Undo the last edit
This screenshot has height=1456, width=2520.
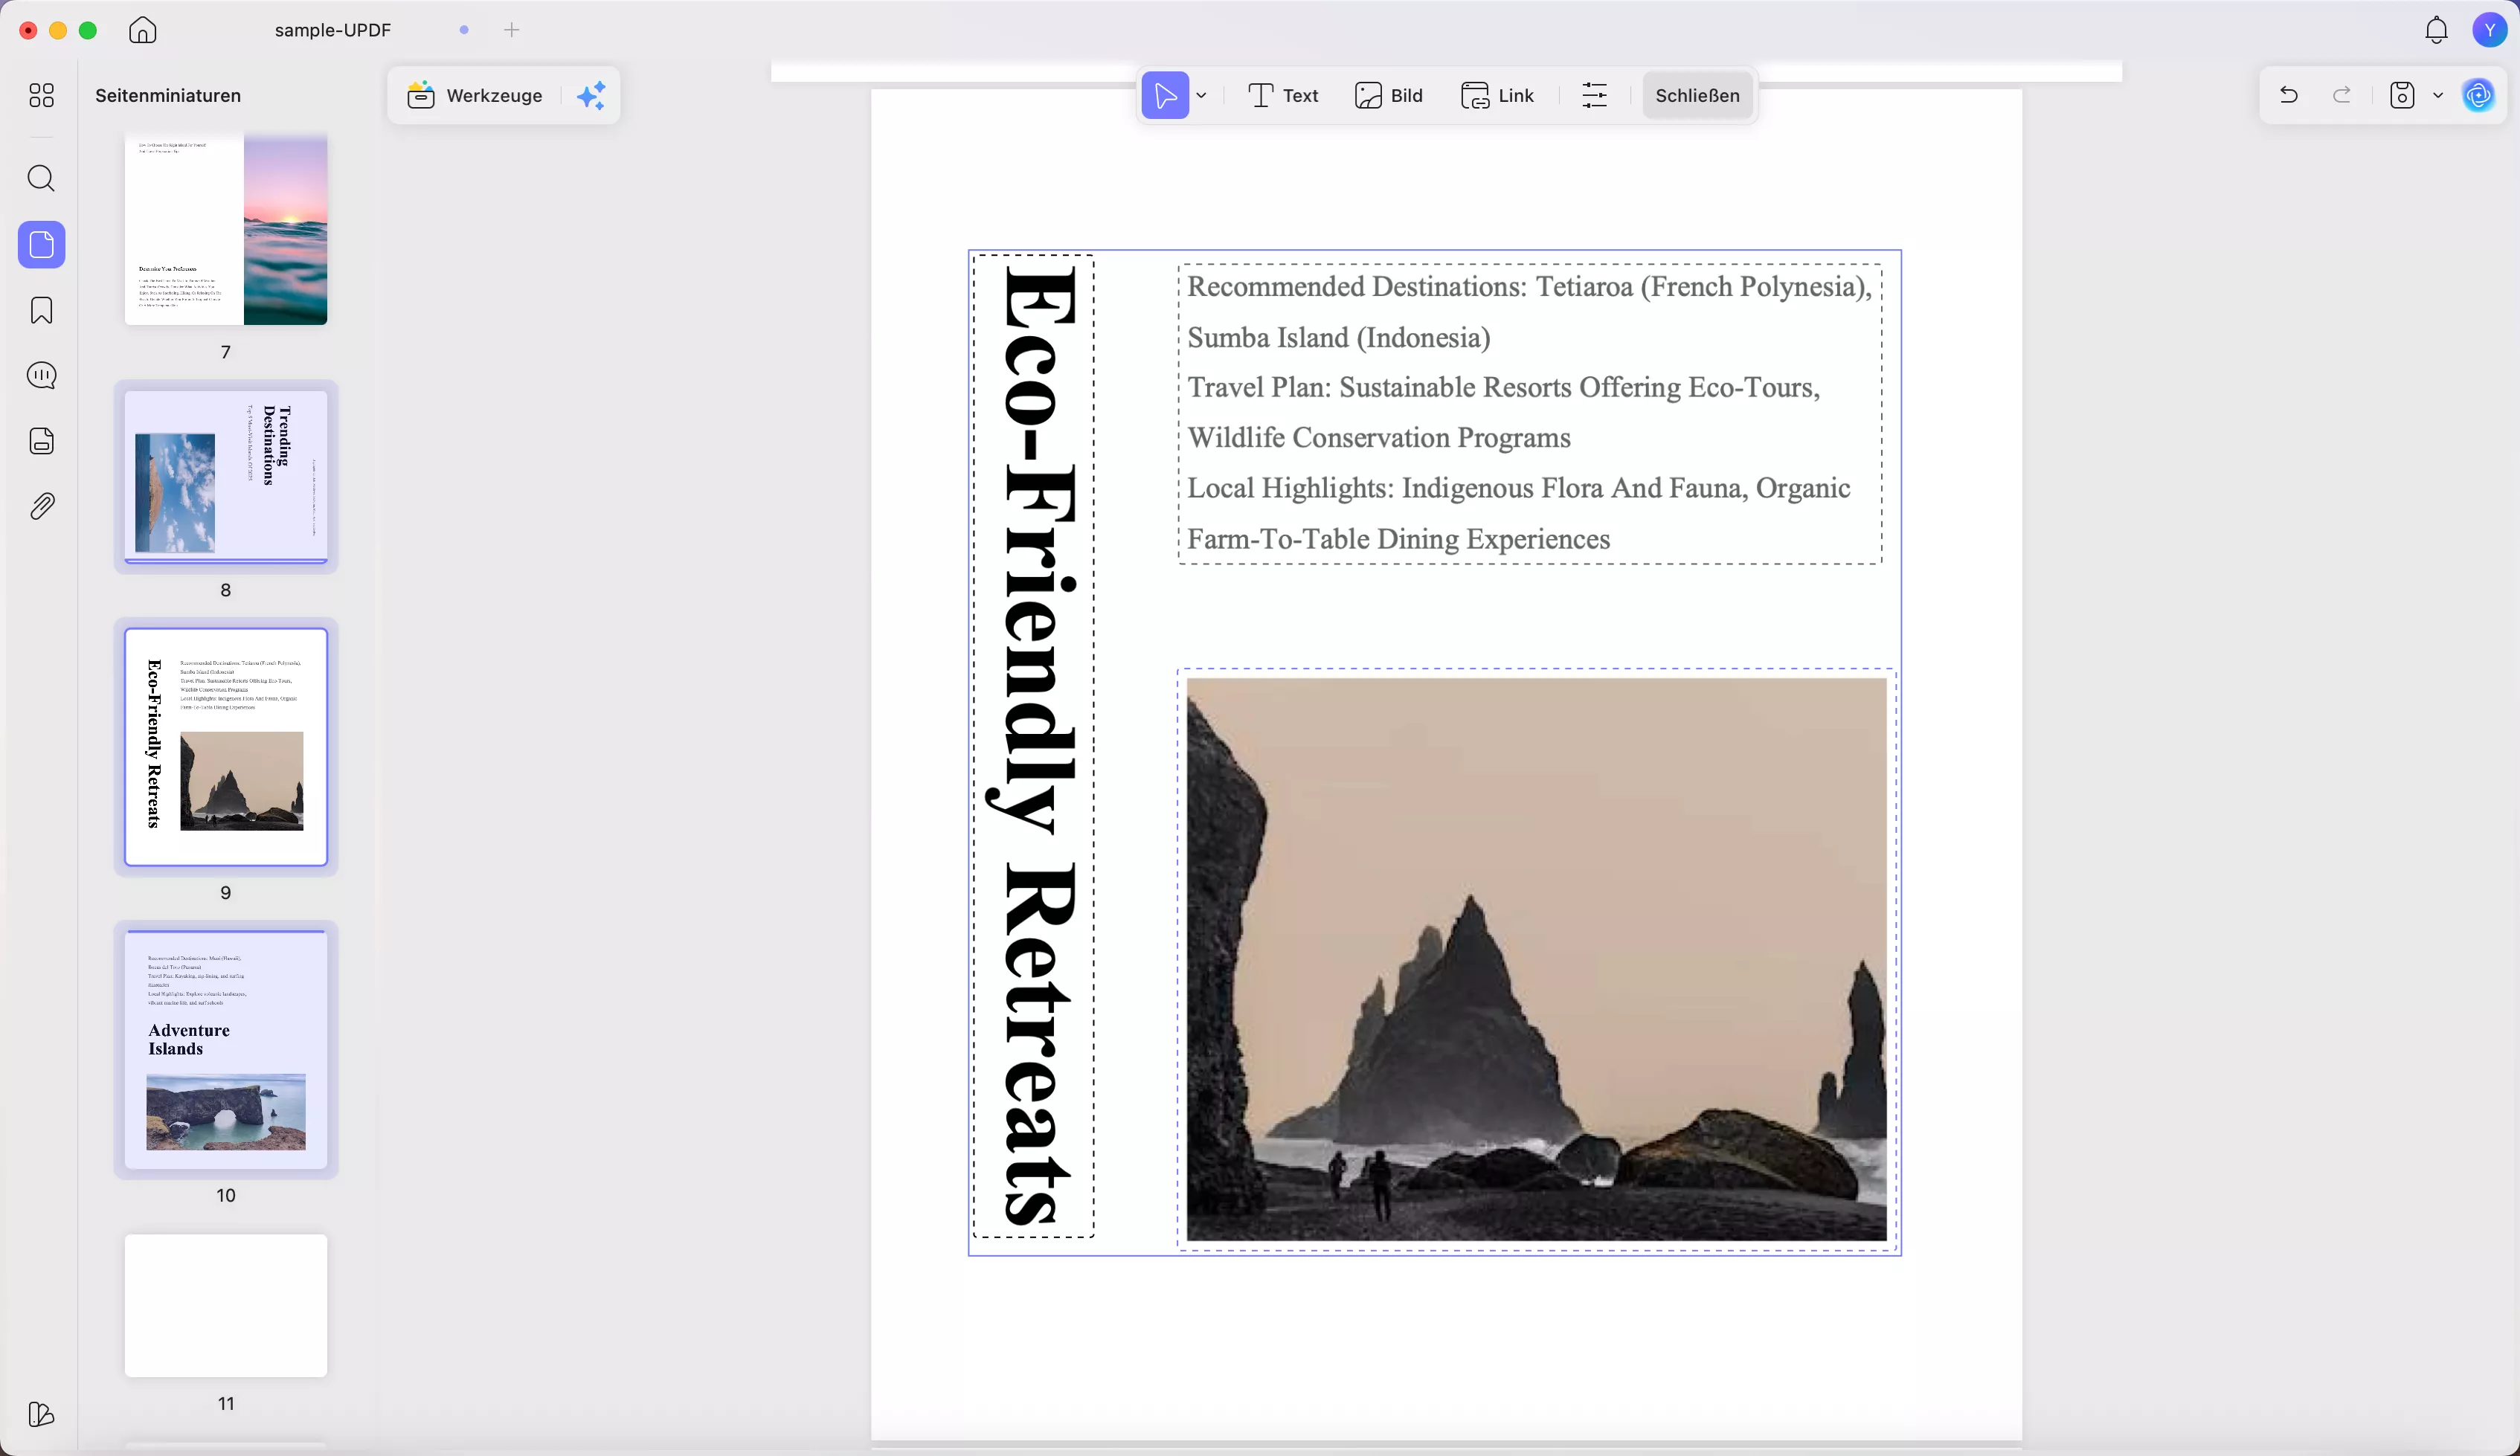[x=2288, y=96]
